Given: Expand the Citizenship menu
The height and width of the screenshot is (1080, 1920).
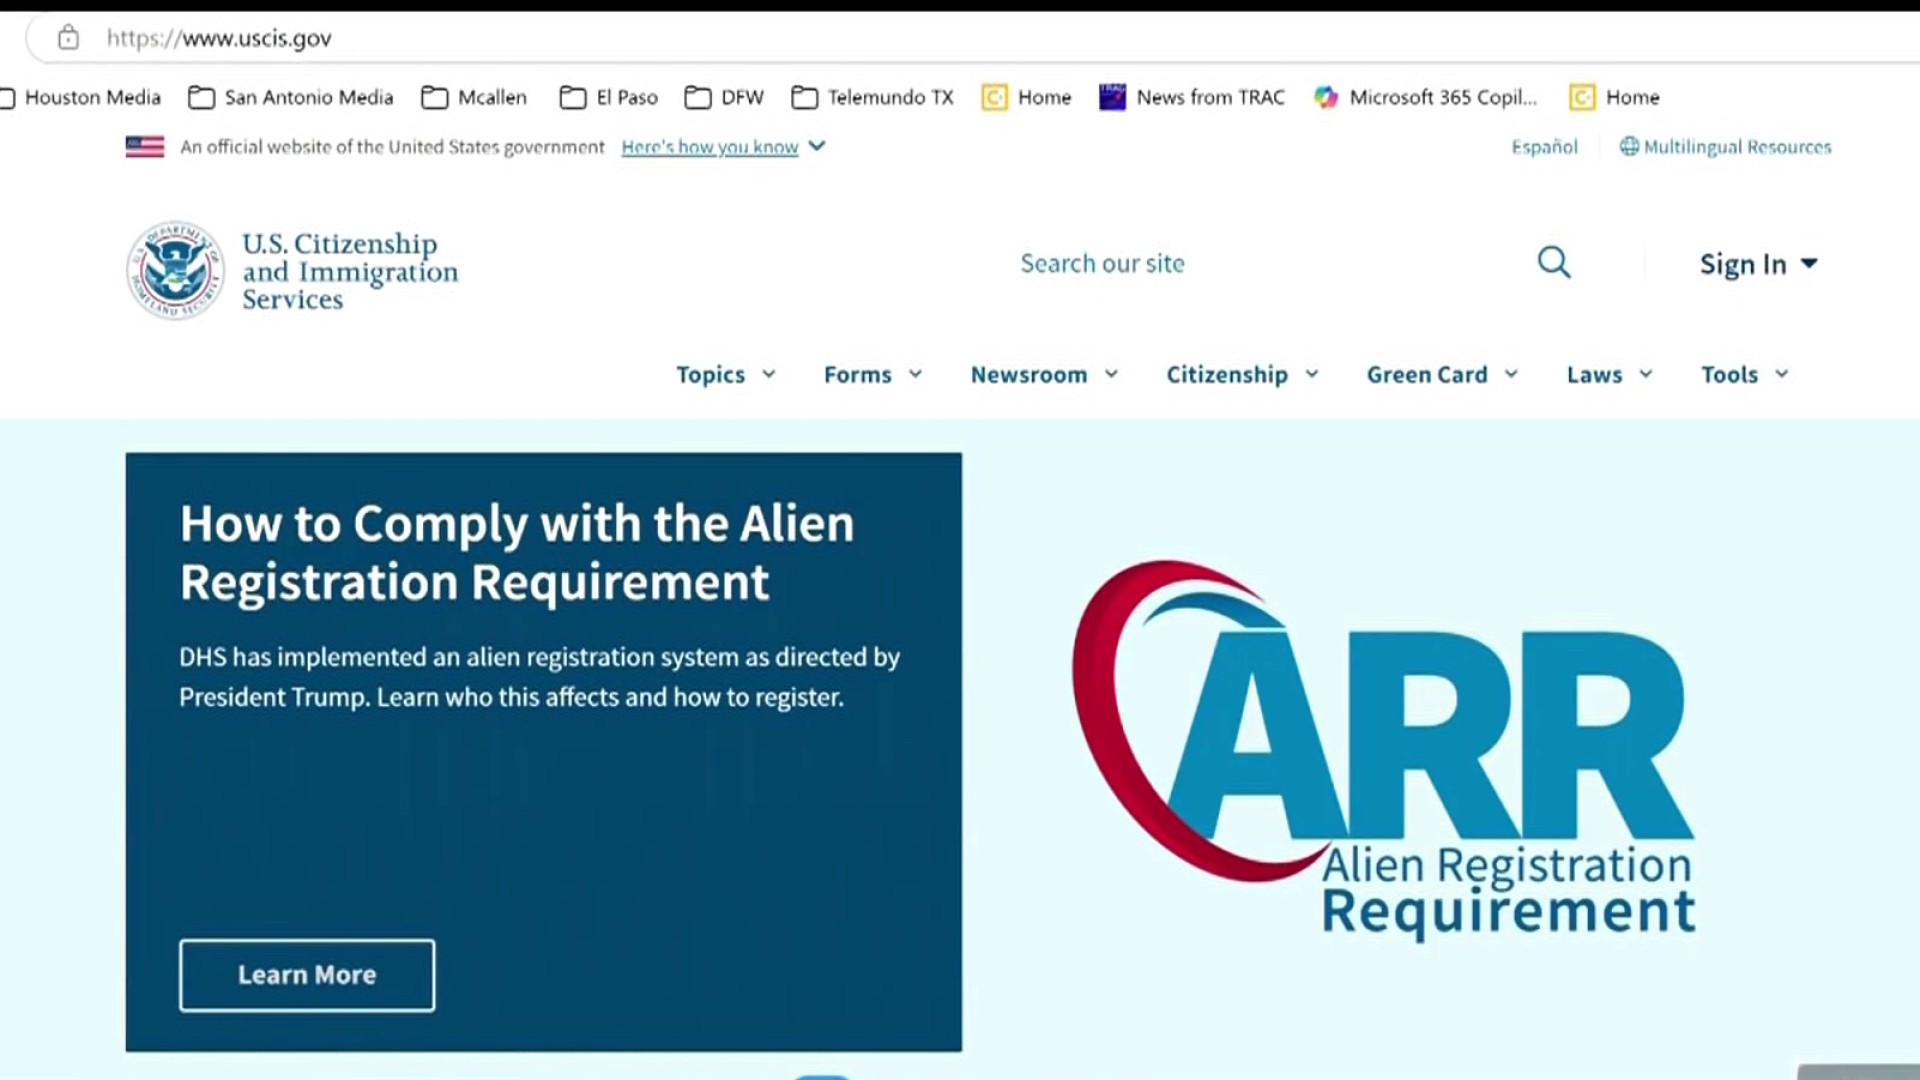Looking at the screenshot, I should [x=1242, y=375].
